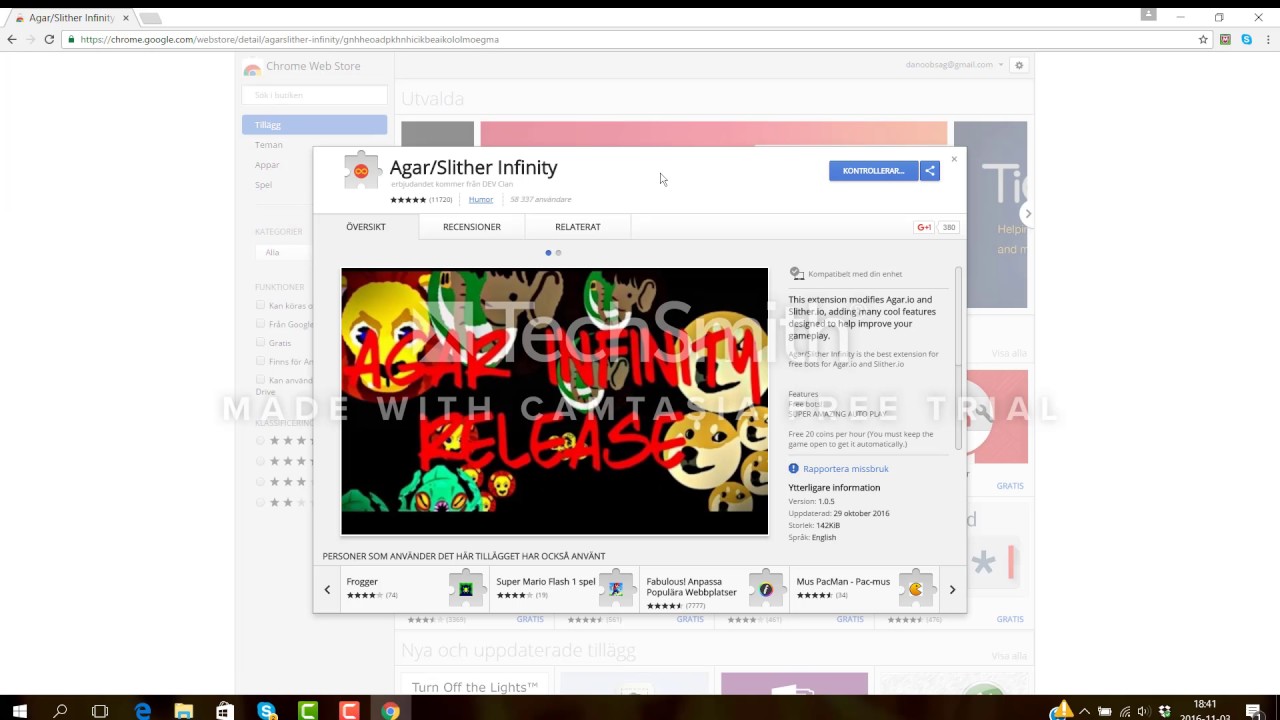Open the Windows Start menu
The image size is (1280, 720).
(19, 711)
